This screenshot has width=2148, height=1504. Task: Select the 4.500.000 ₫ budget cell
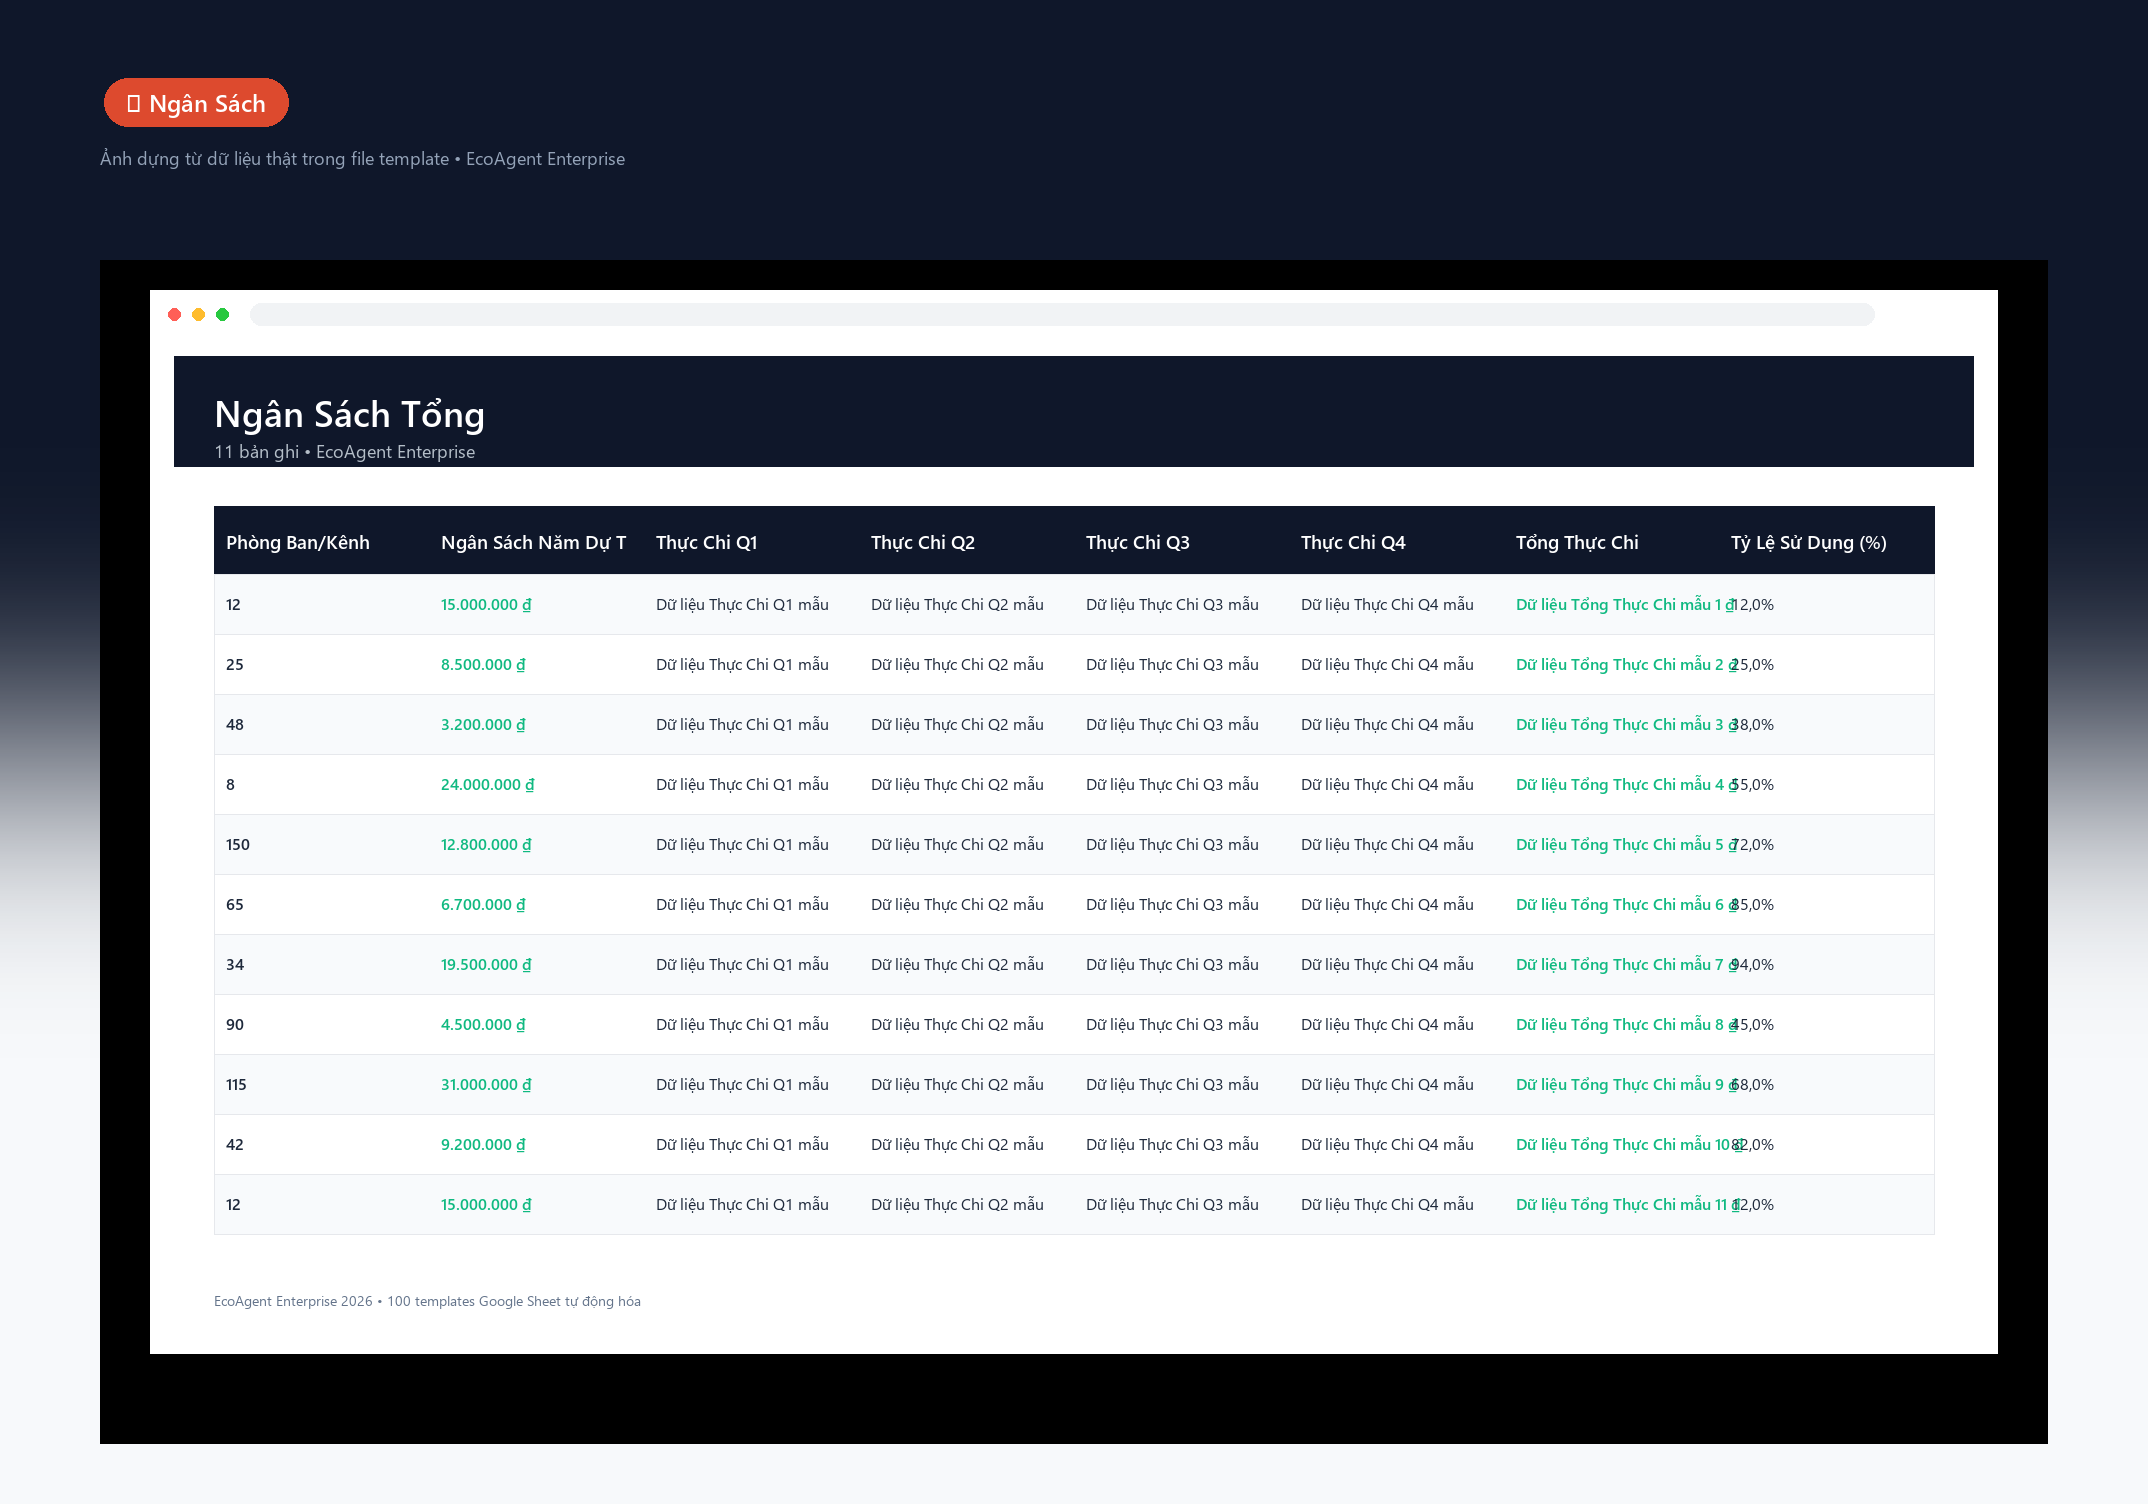pyautogui.click(x=483, y=1025)
